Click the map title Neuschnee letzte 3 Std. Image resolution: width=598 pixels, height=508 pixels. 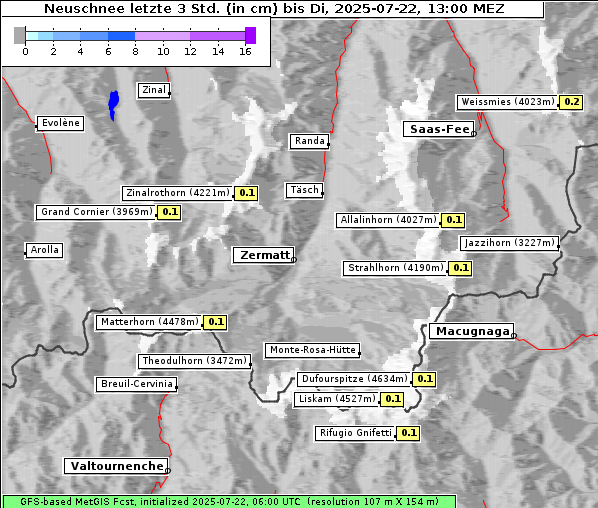[x=273, y=8]
